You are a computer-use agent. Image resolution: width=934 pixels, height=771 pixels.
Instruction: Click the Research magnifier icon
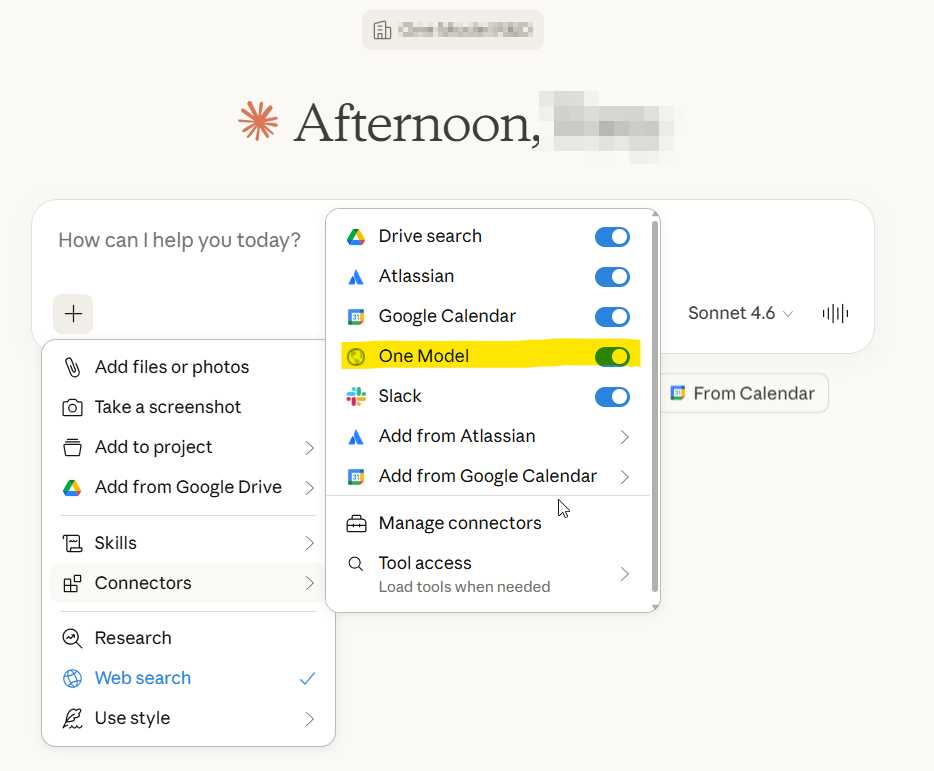coord(72,638)
